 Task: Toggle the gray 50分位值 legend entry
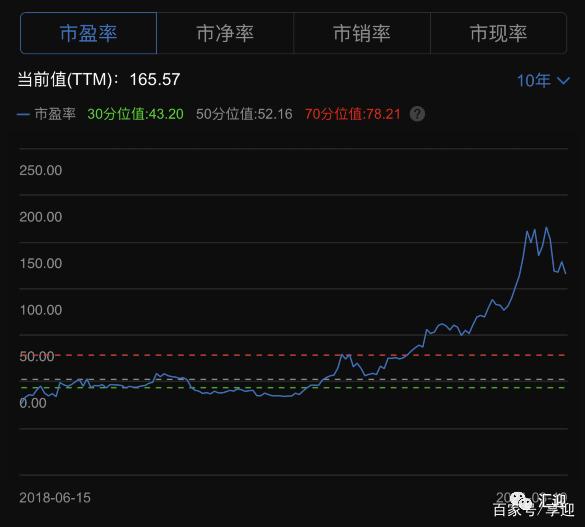click(244, 114)
